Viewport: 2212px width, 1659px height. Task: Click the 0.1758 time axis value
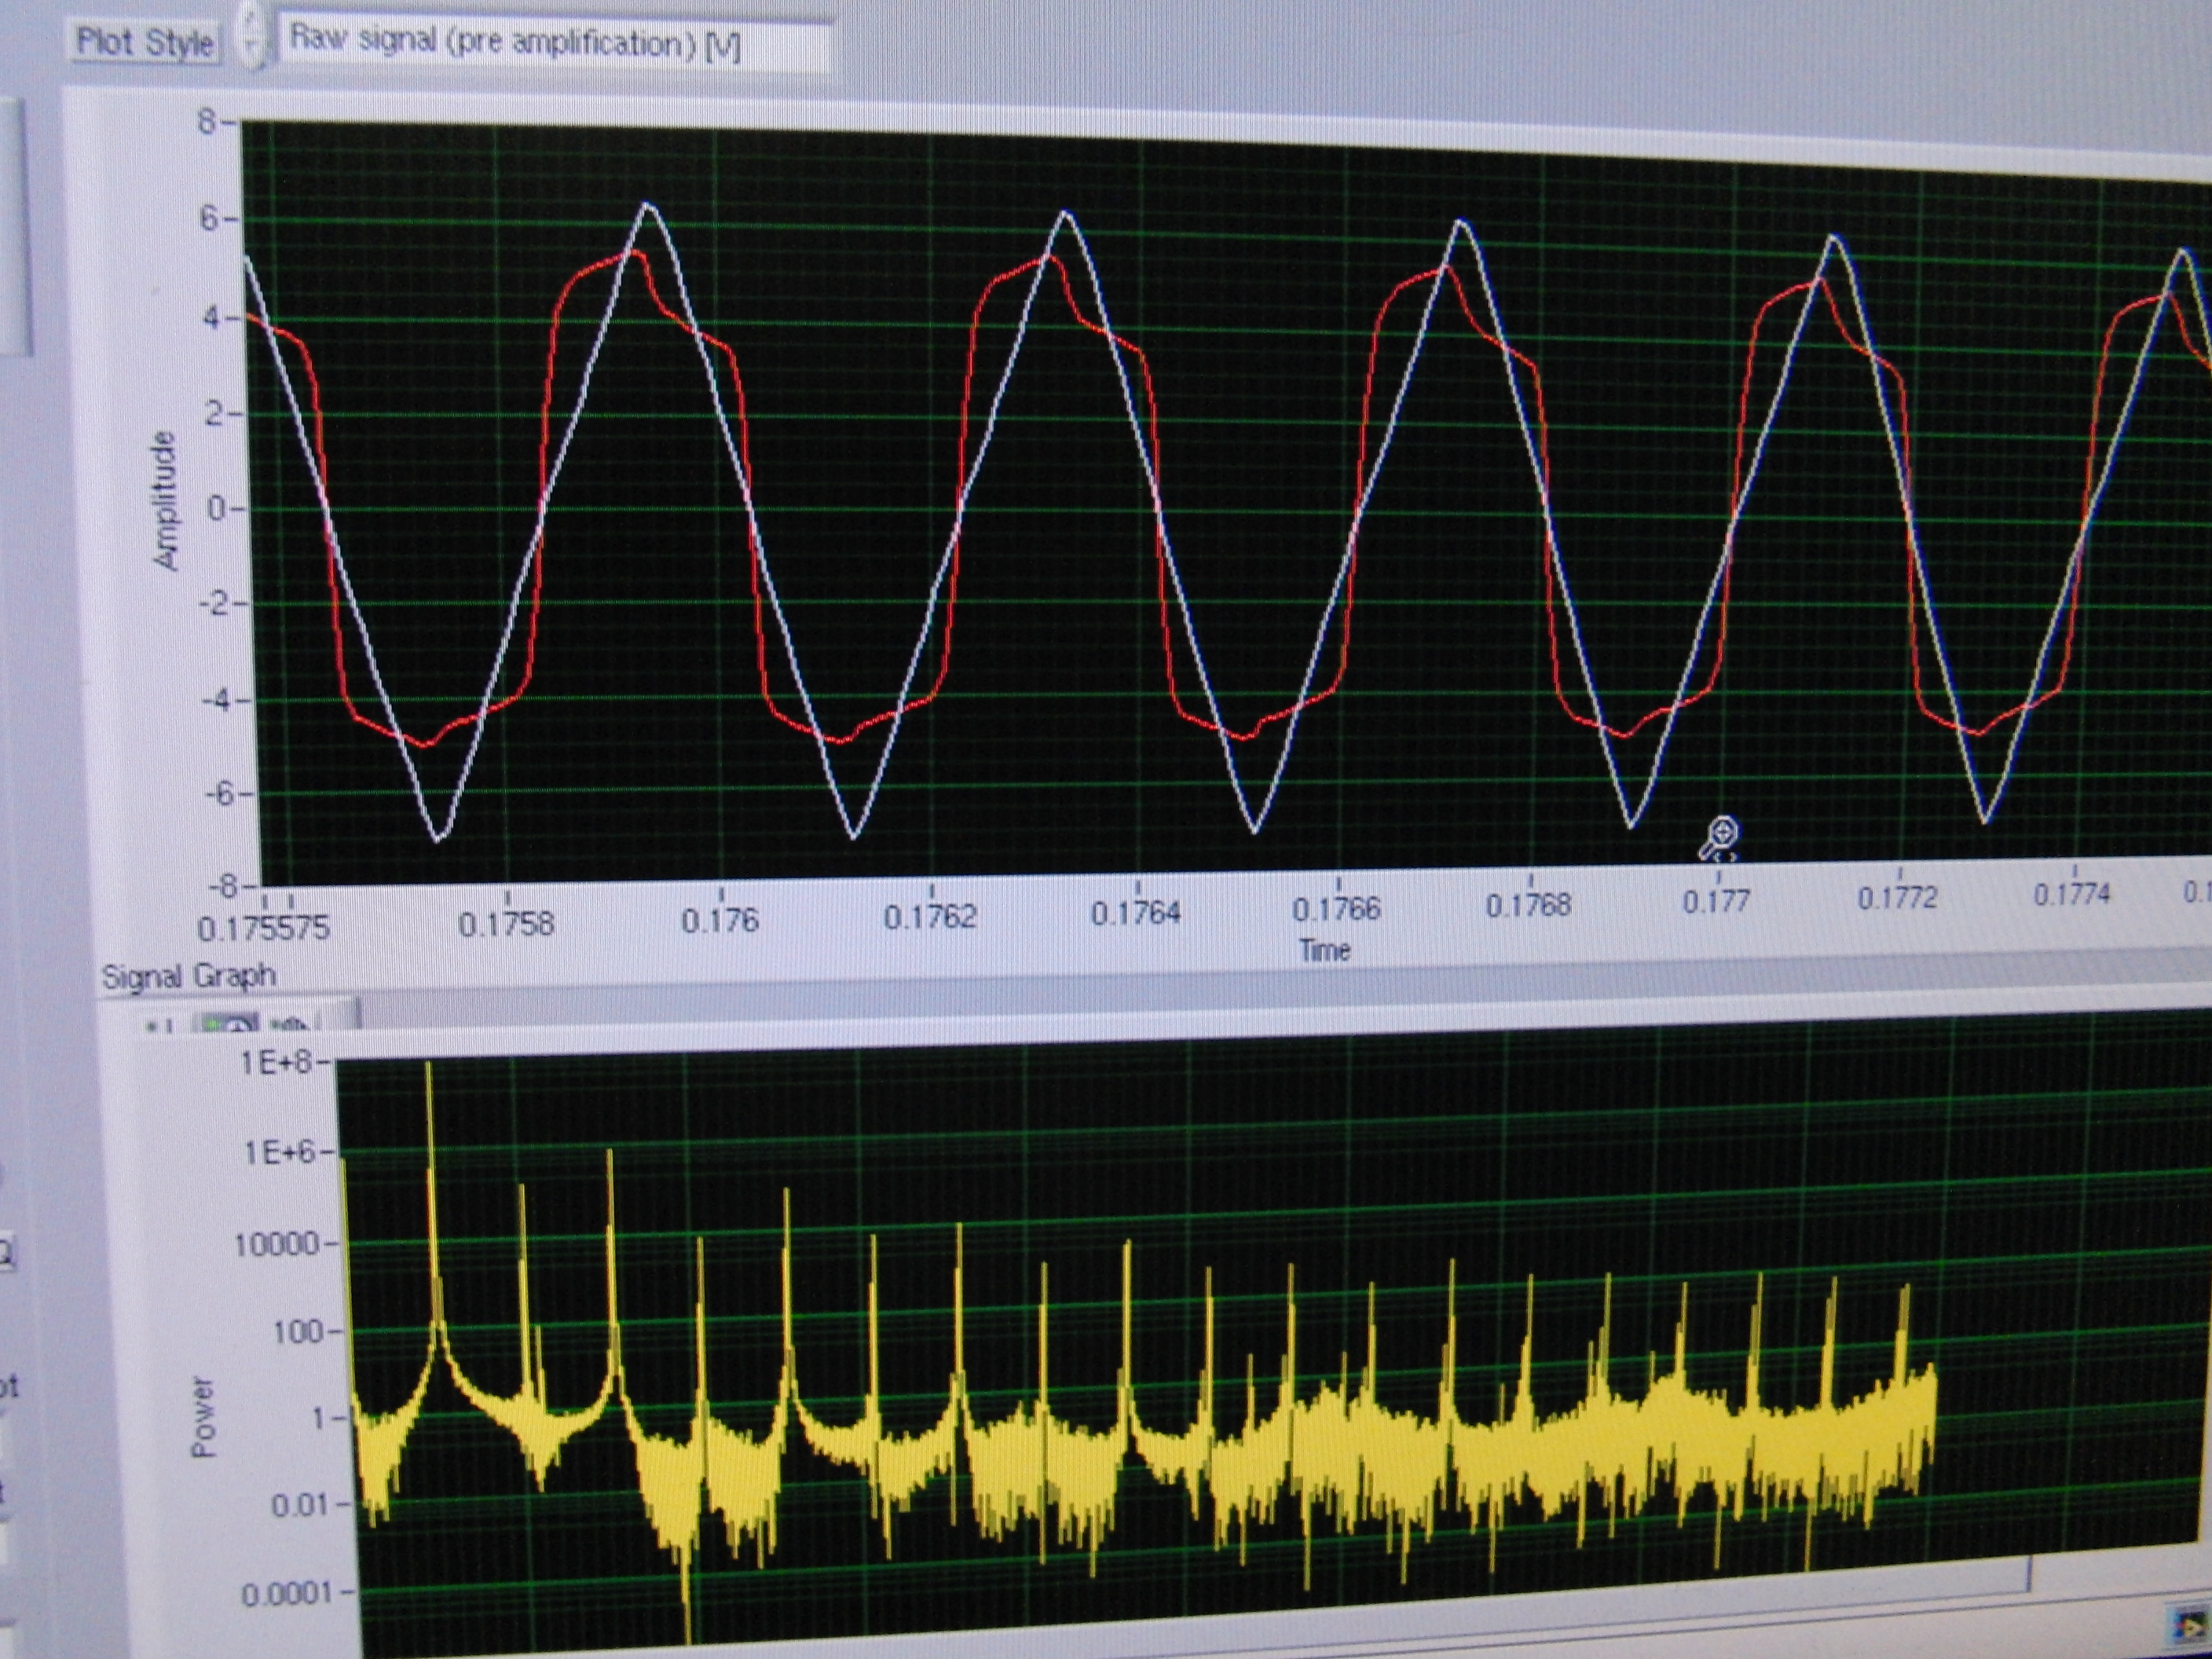click(506, 923)
